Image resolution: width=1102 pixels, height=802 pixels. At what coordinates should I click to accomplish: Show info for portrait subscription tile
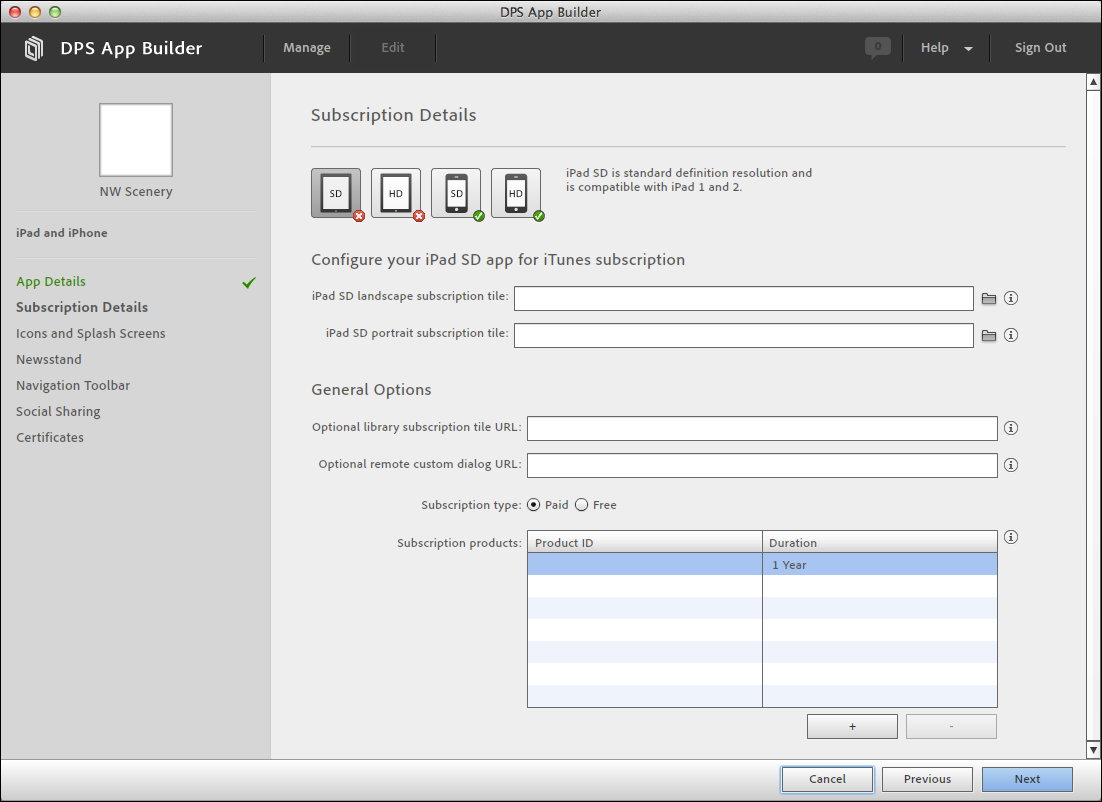1011,335
